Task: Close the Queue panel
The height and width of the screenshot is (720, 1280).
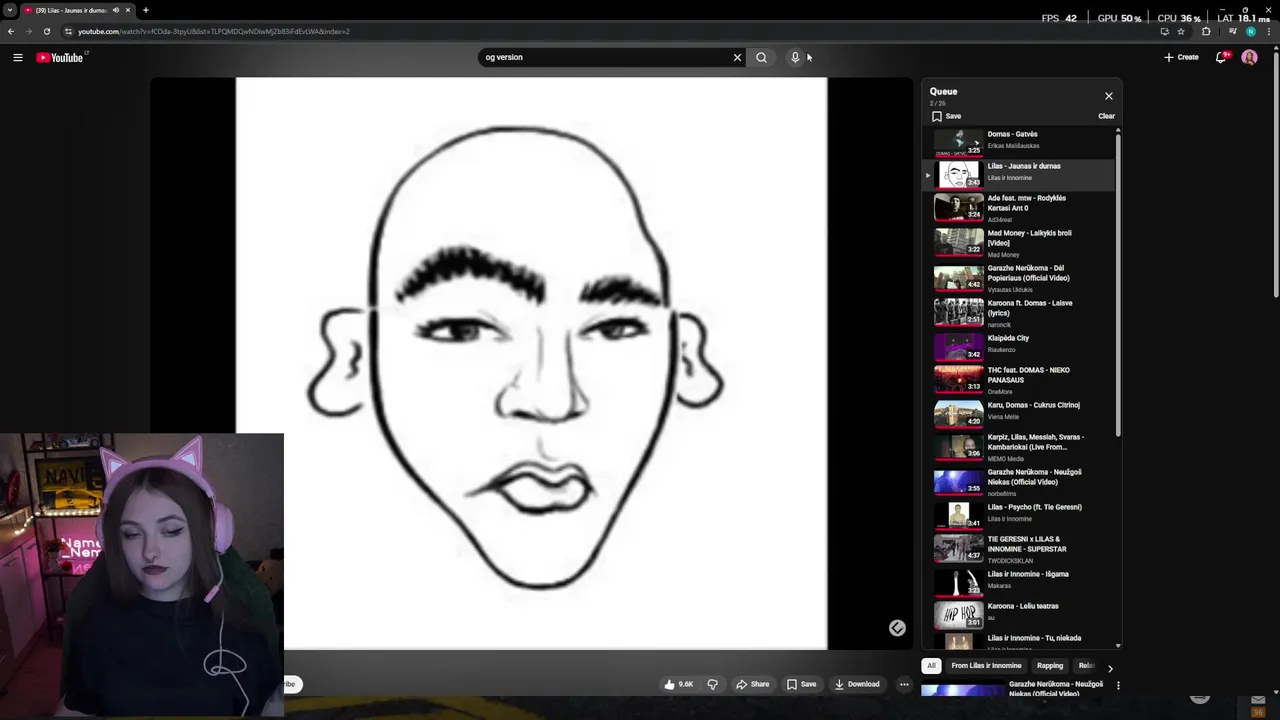Action: click(x=1108, y=96)
